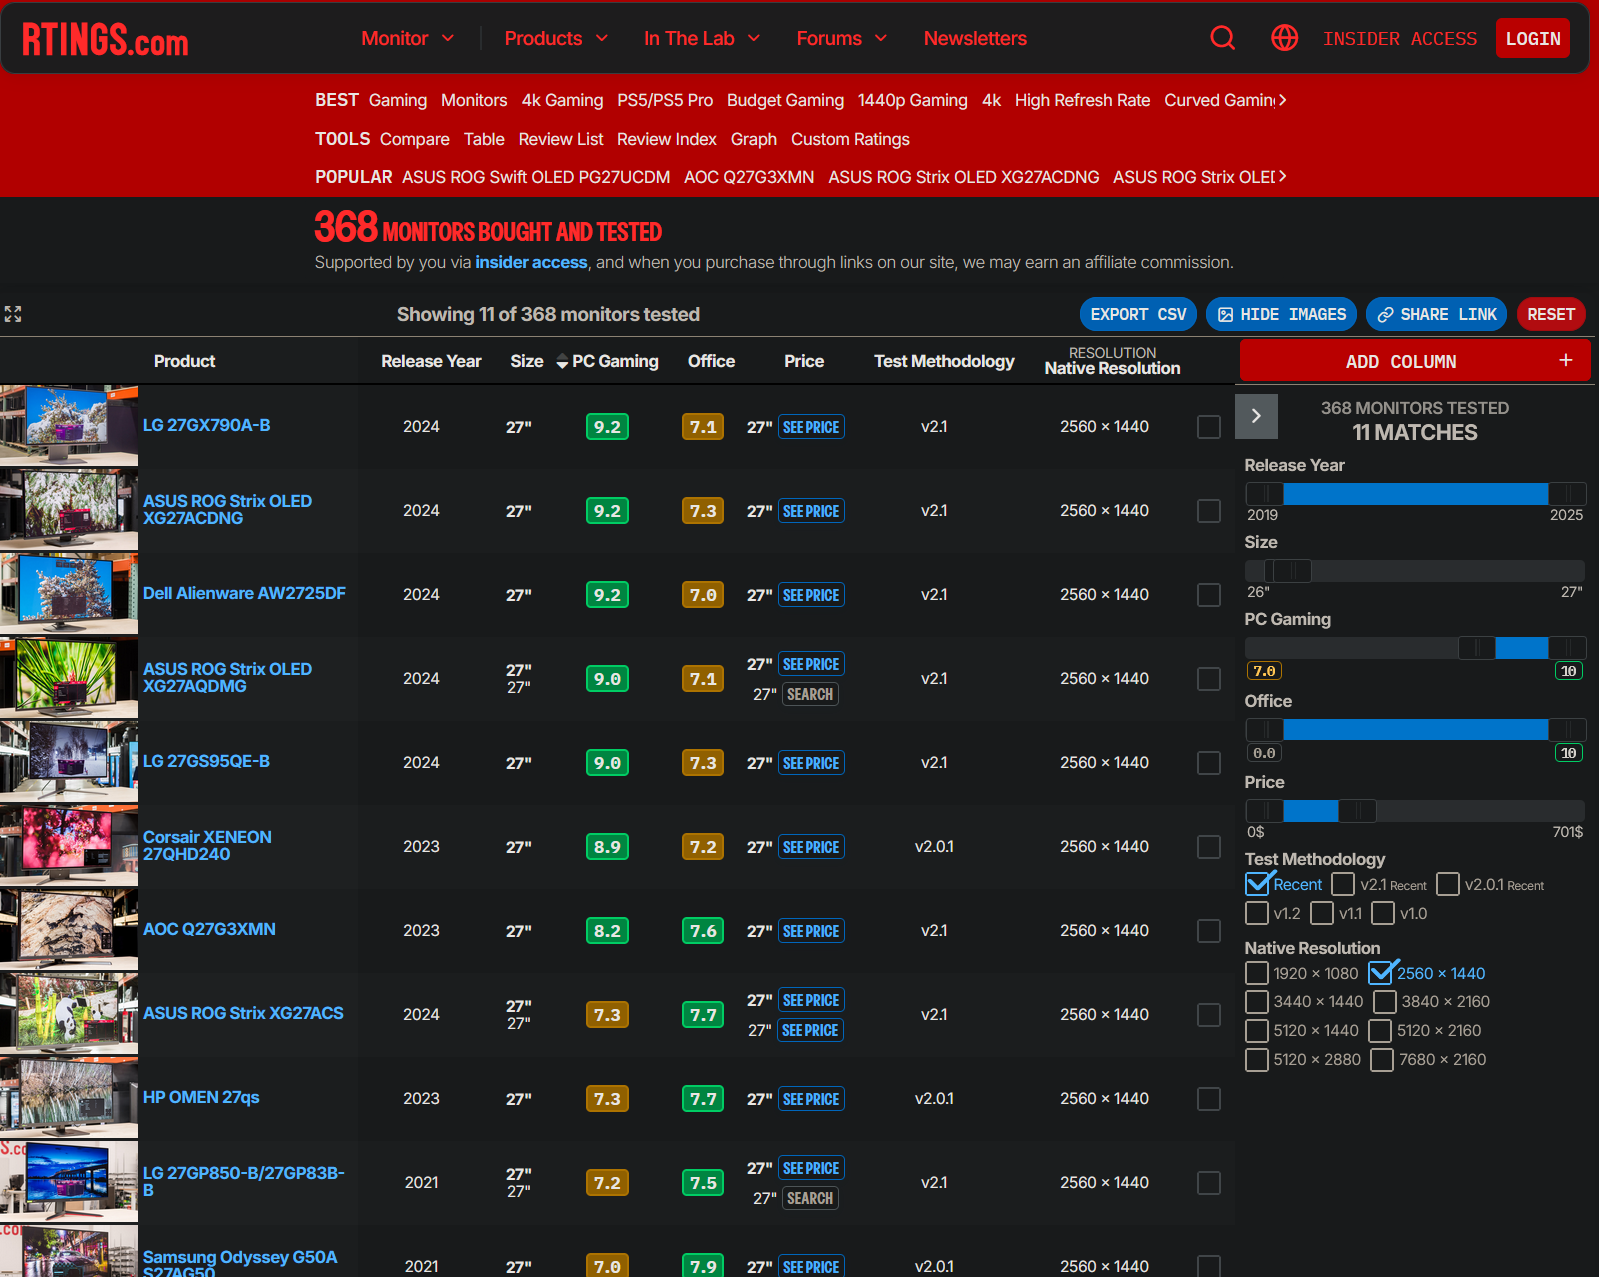
Task: Click Office maximum value 10 box
Action: [x=1568, y=753]
